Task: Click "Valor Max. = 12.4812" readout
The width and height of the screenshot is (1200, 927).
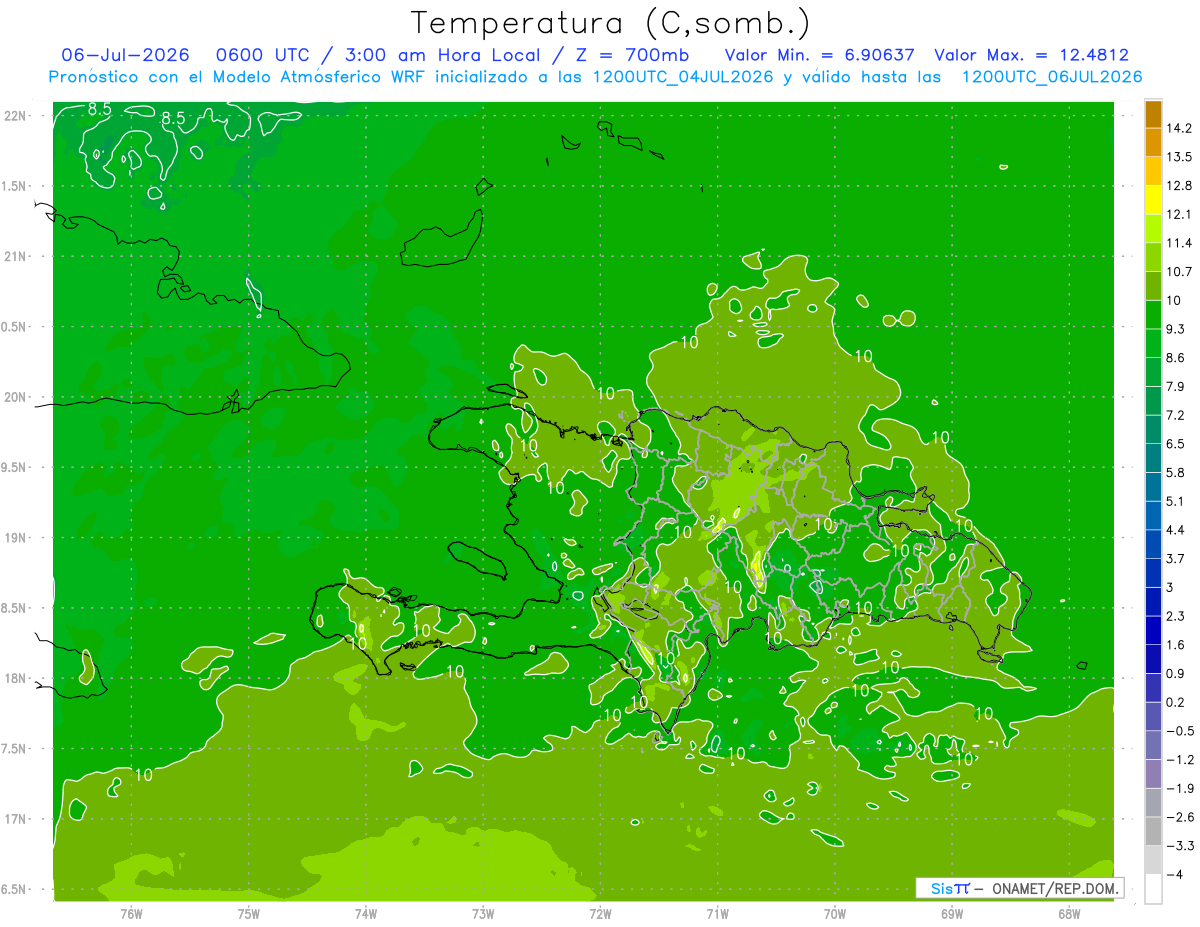Action: coord(1031,55)
